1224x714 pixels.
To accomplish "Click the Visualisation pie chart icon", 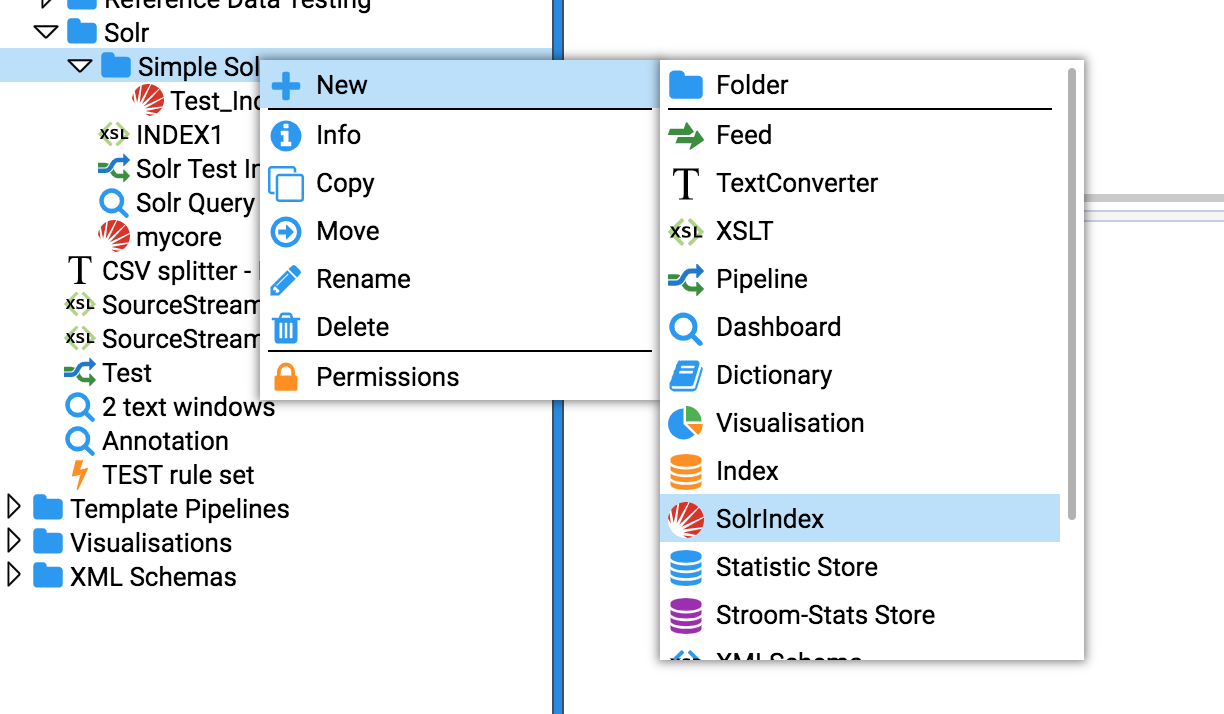I will click(686, 423).
